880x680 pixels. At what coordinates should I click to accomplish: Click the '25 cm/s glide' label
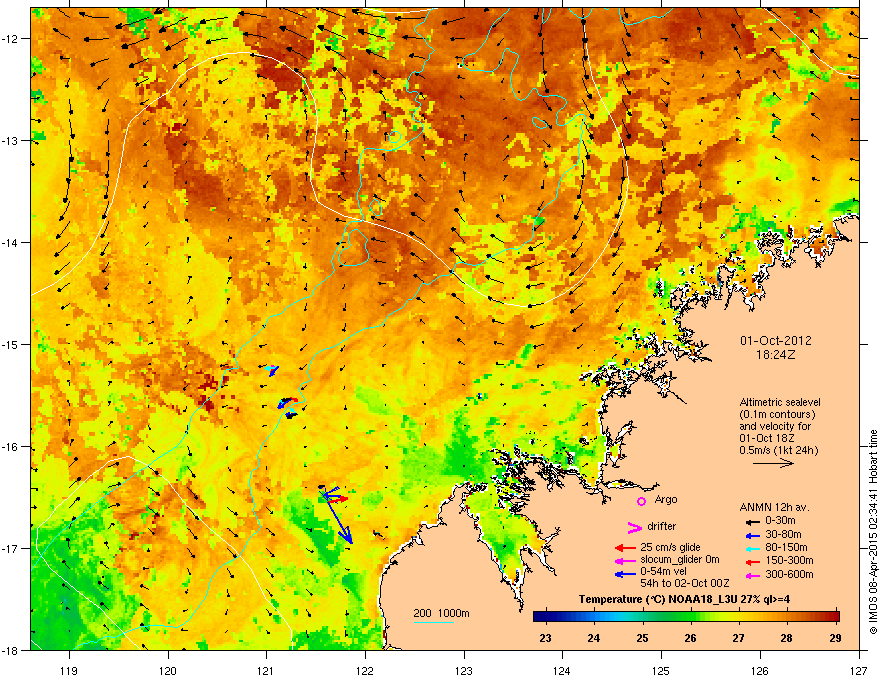(x=670, y=548)
